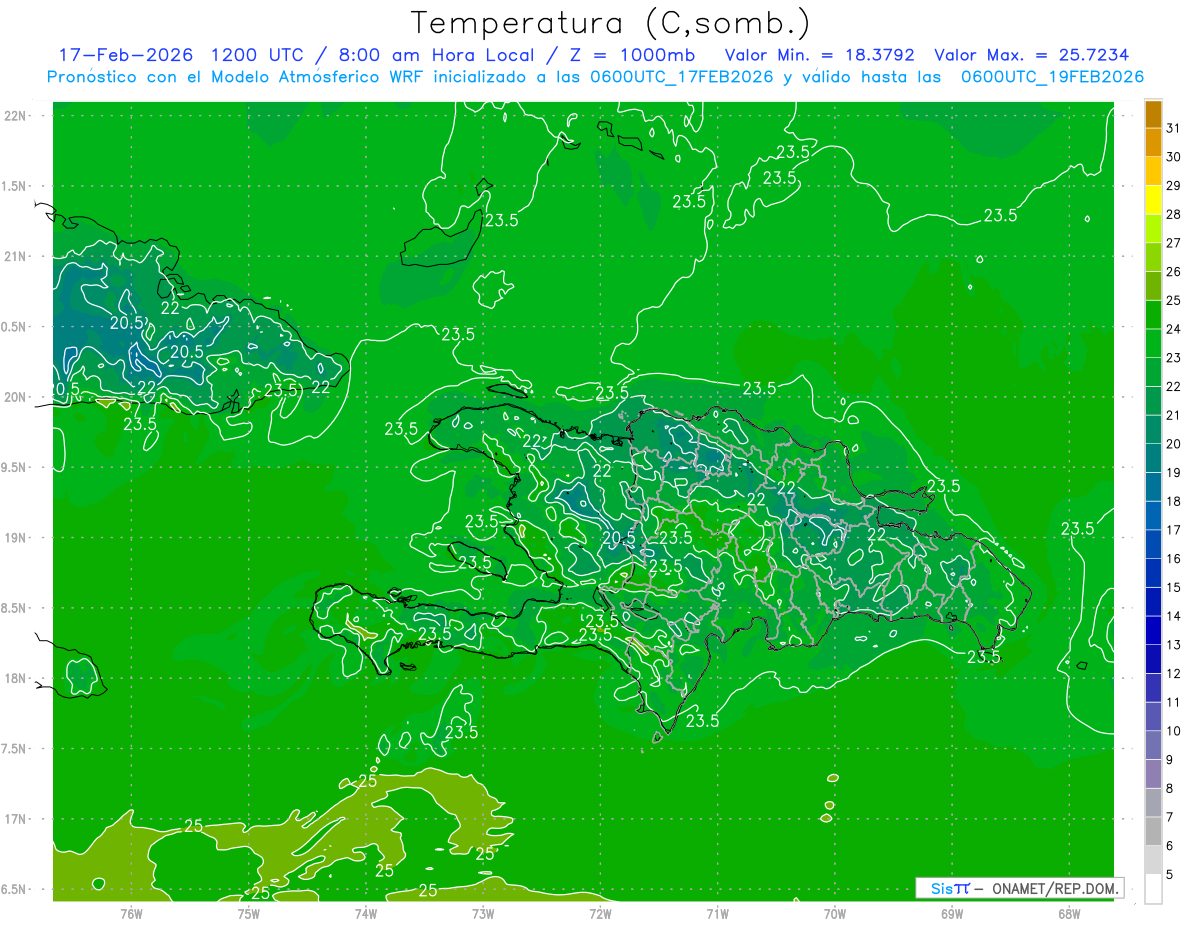Click the 72W longitude axis label
The width and height of the screenshot is (1200, 927).
600,913
